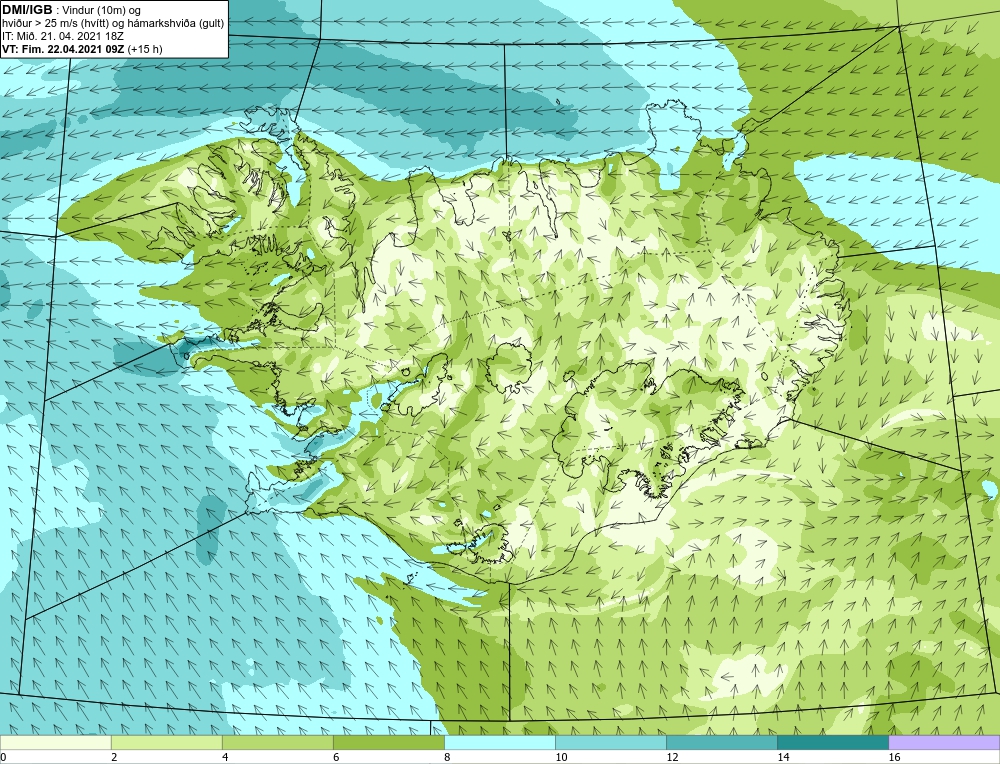Screen dimensions: 1000x764
Task: Click the legend scale label 12
Action: 672,757
